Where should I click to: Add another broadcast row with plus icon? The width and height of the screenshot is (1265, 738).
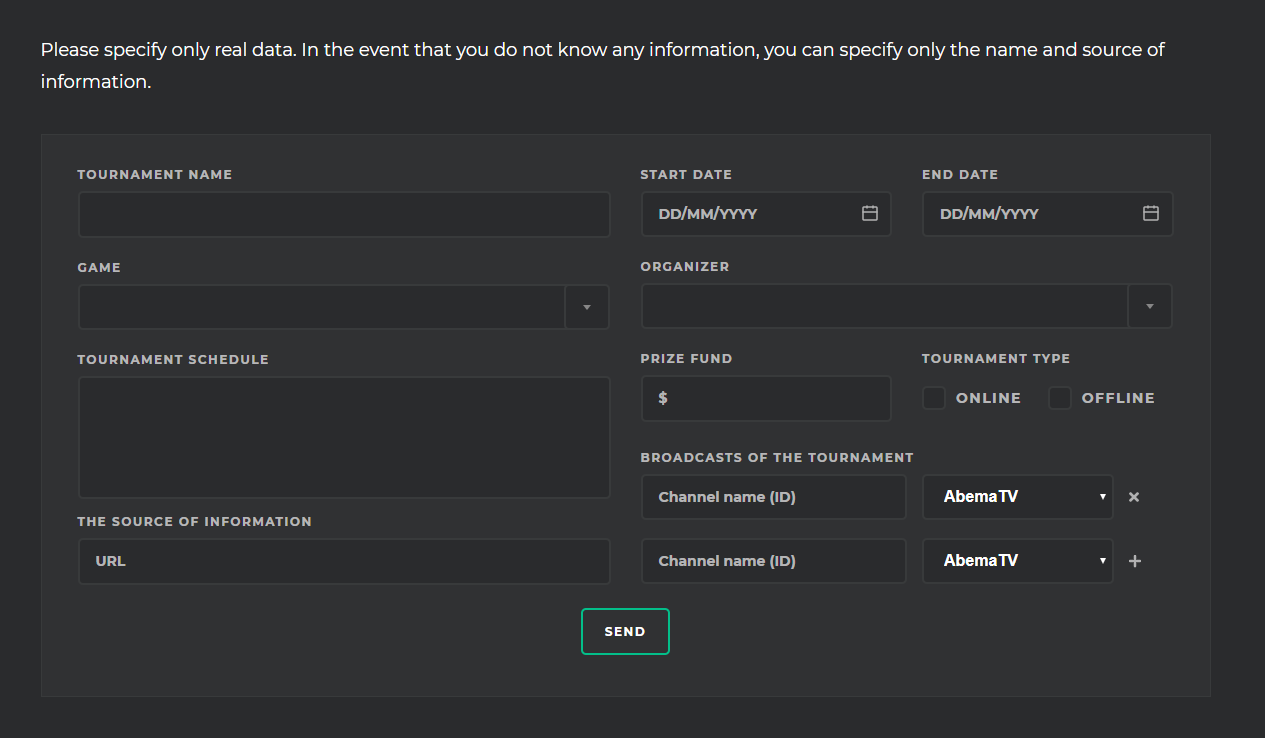tap(1134, 562)
